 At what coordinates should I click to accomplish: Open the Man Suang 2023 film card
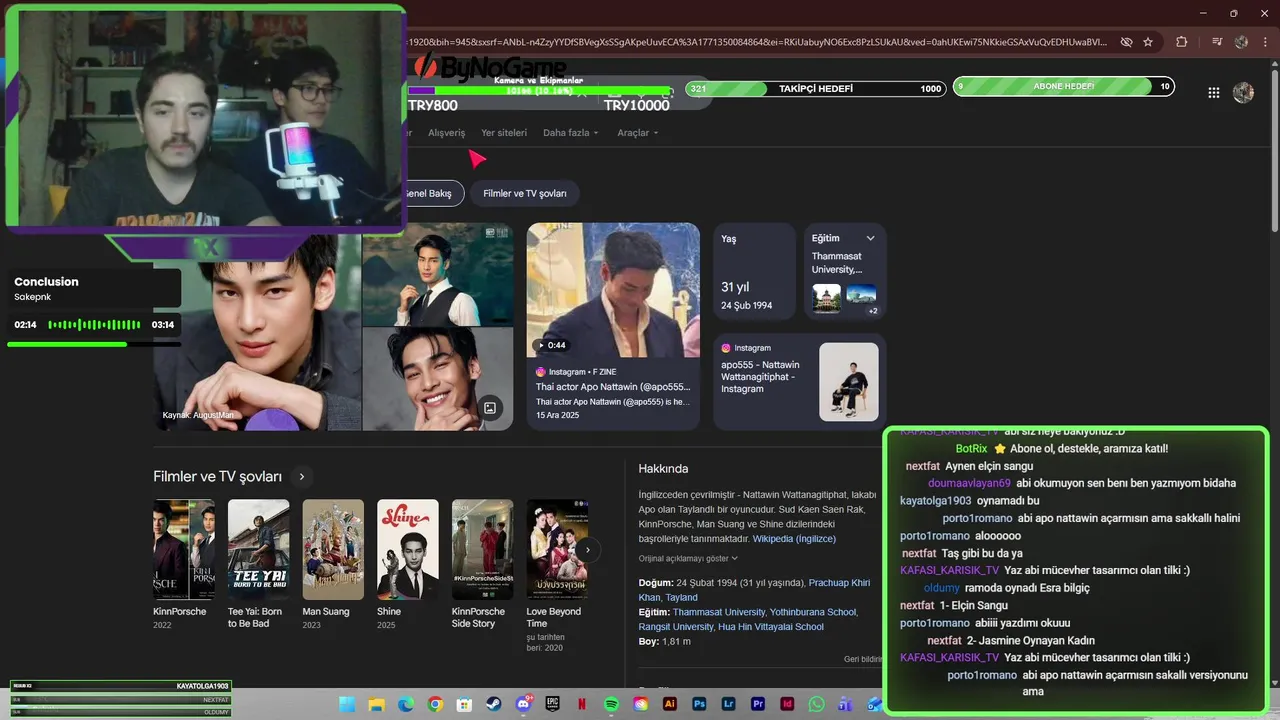coord(333,565)
